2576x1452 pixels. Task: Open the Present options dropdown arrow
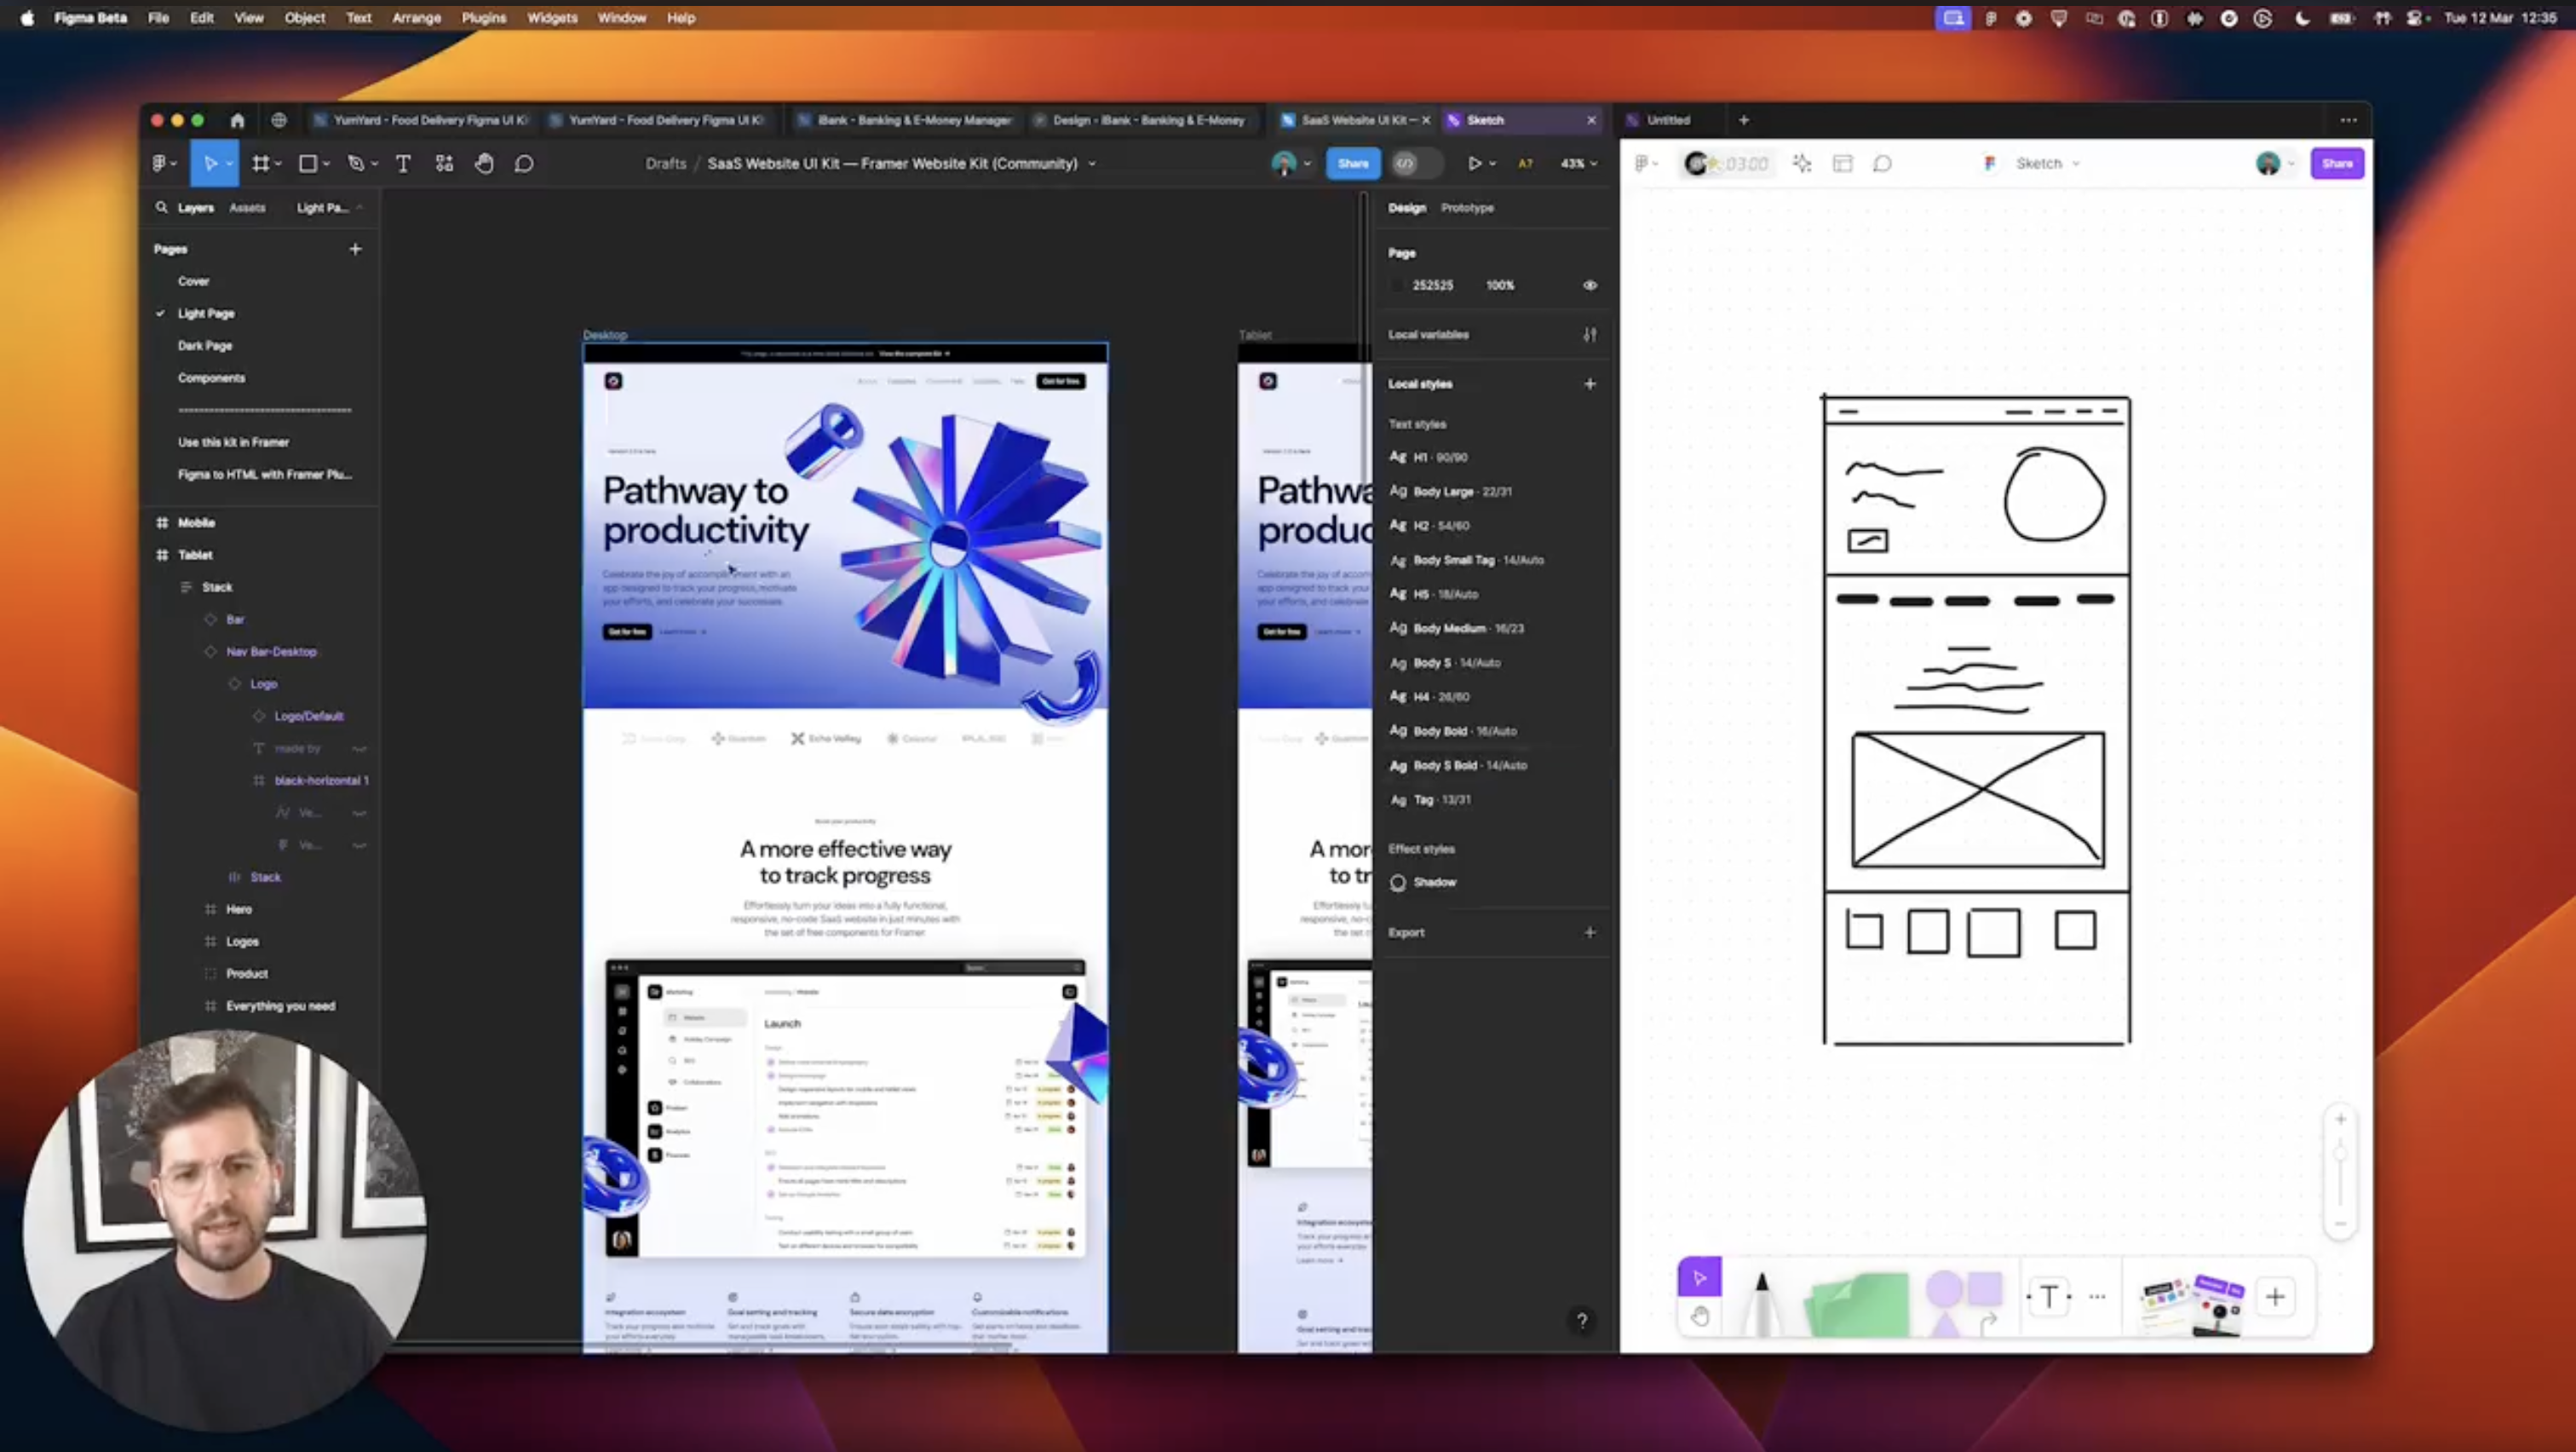1493,164
